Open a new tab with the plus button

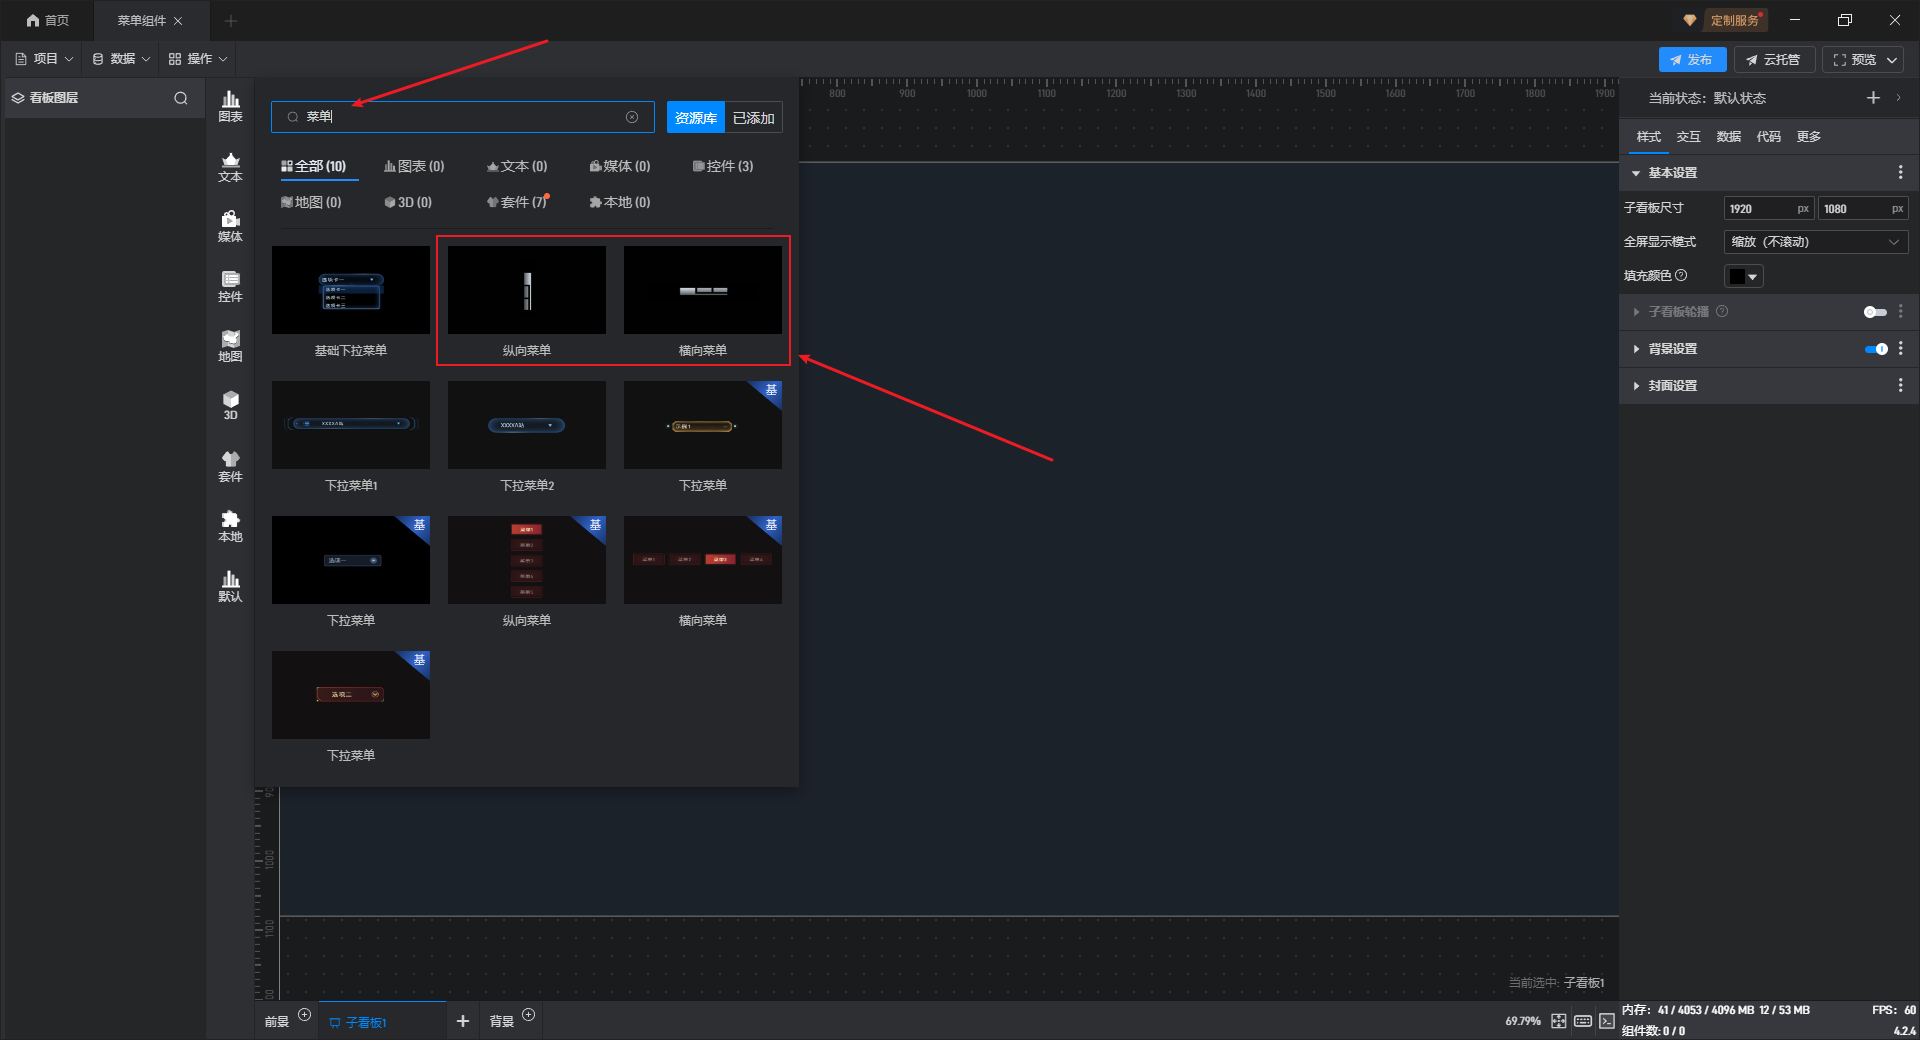pyautogui.click(x=231, y=21)
